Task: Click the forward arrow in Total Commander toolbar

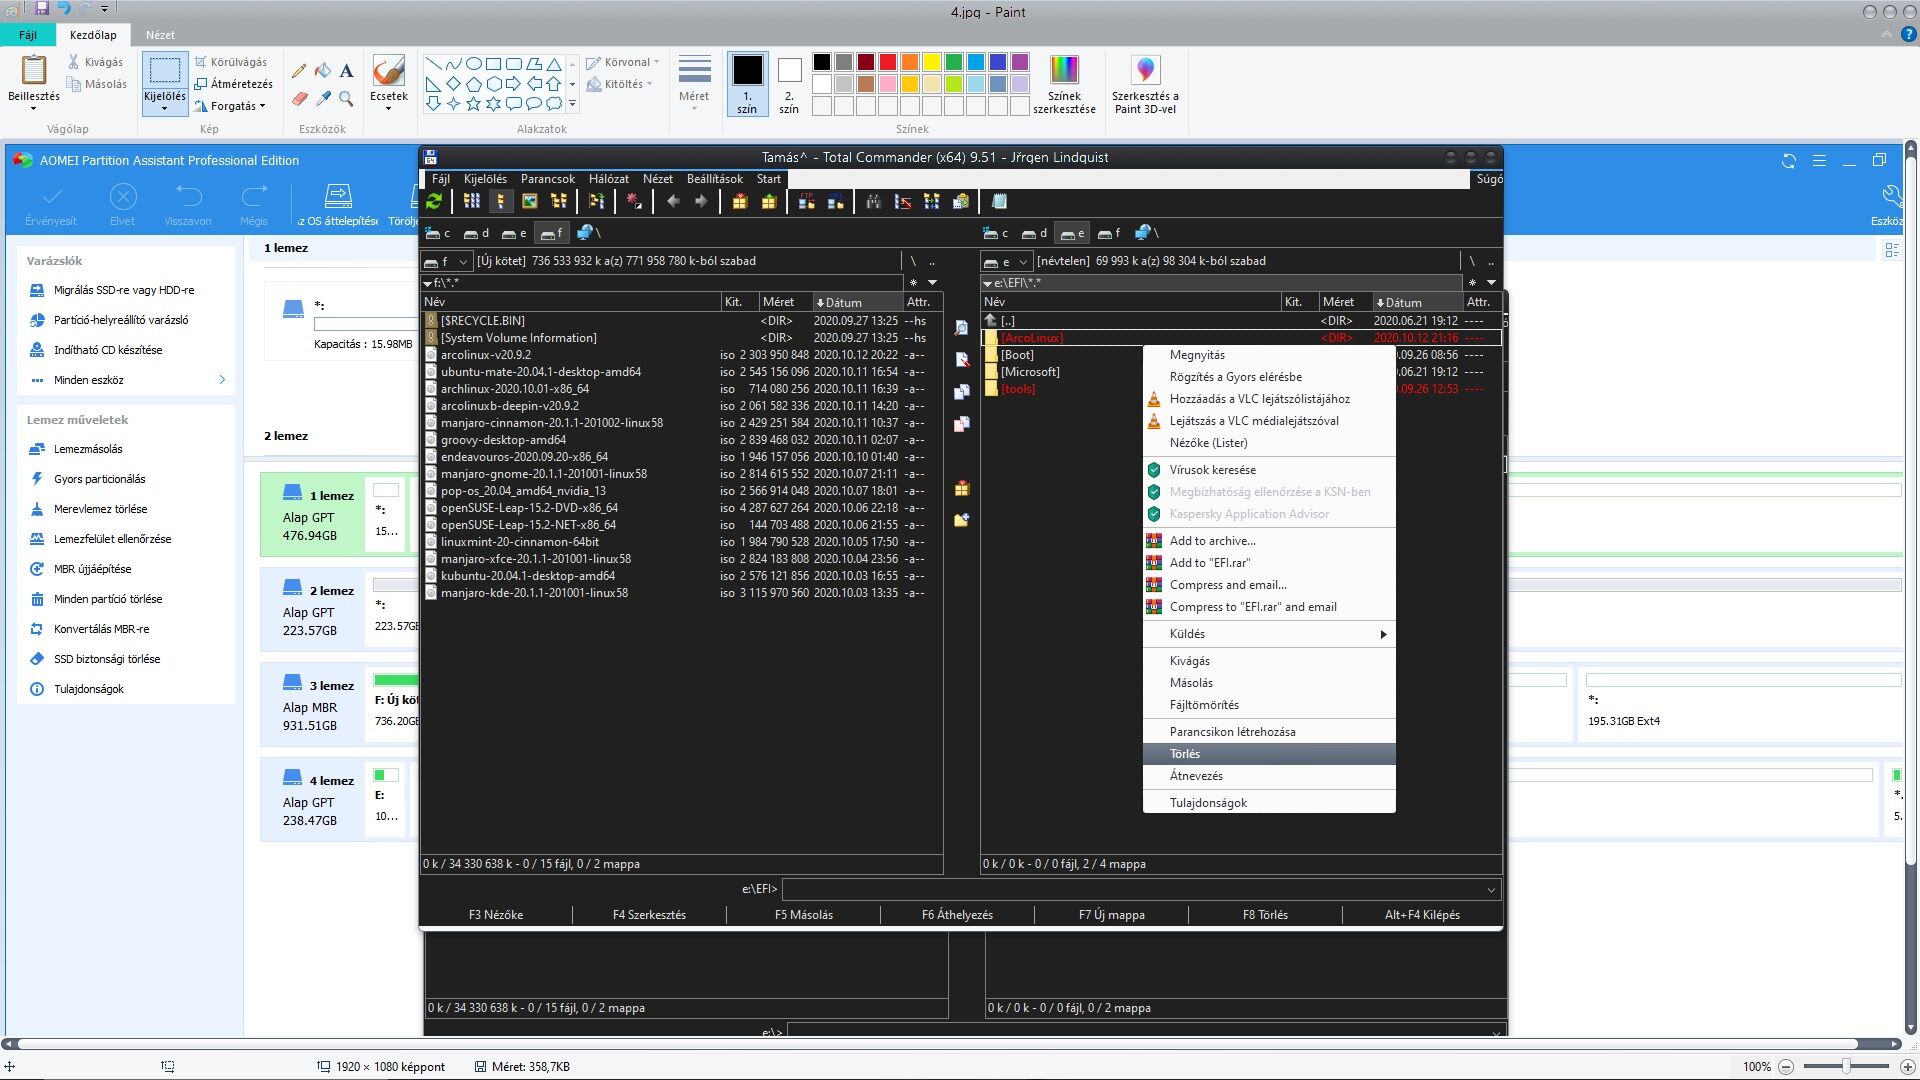Action: coord(701,201)
